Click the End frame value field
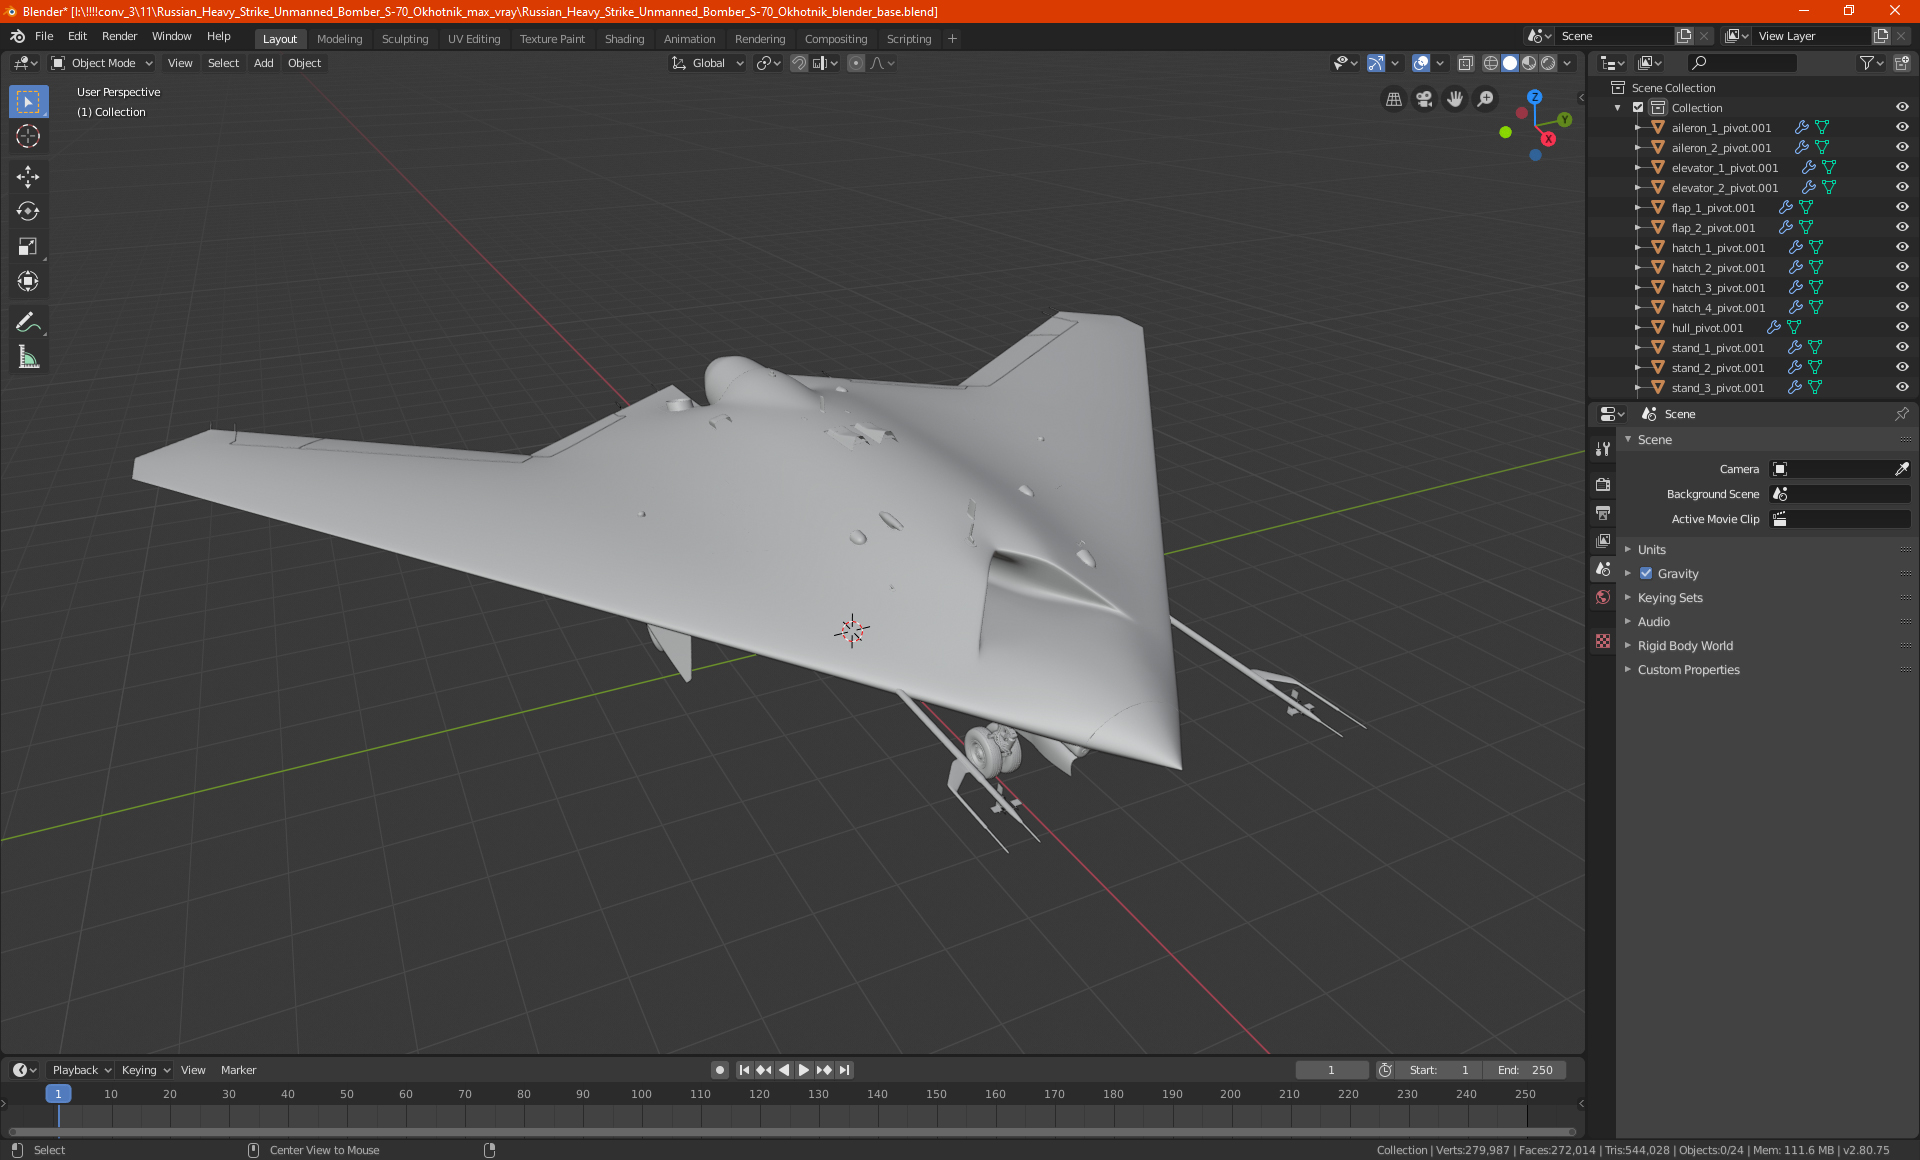This screenshot has height=1160, width=1920. tap(1524, 1070)
